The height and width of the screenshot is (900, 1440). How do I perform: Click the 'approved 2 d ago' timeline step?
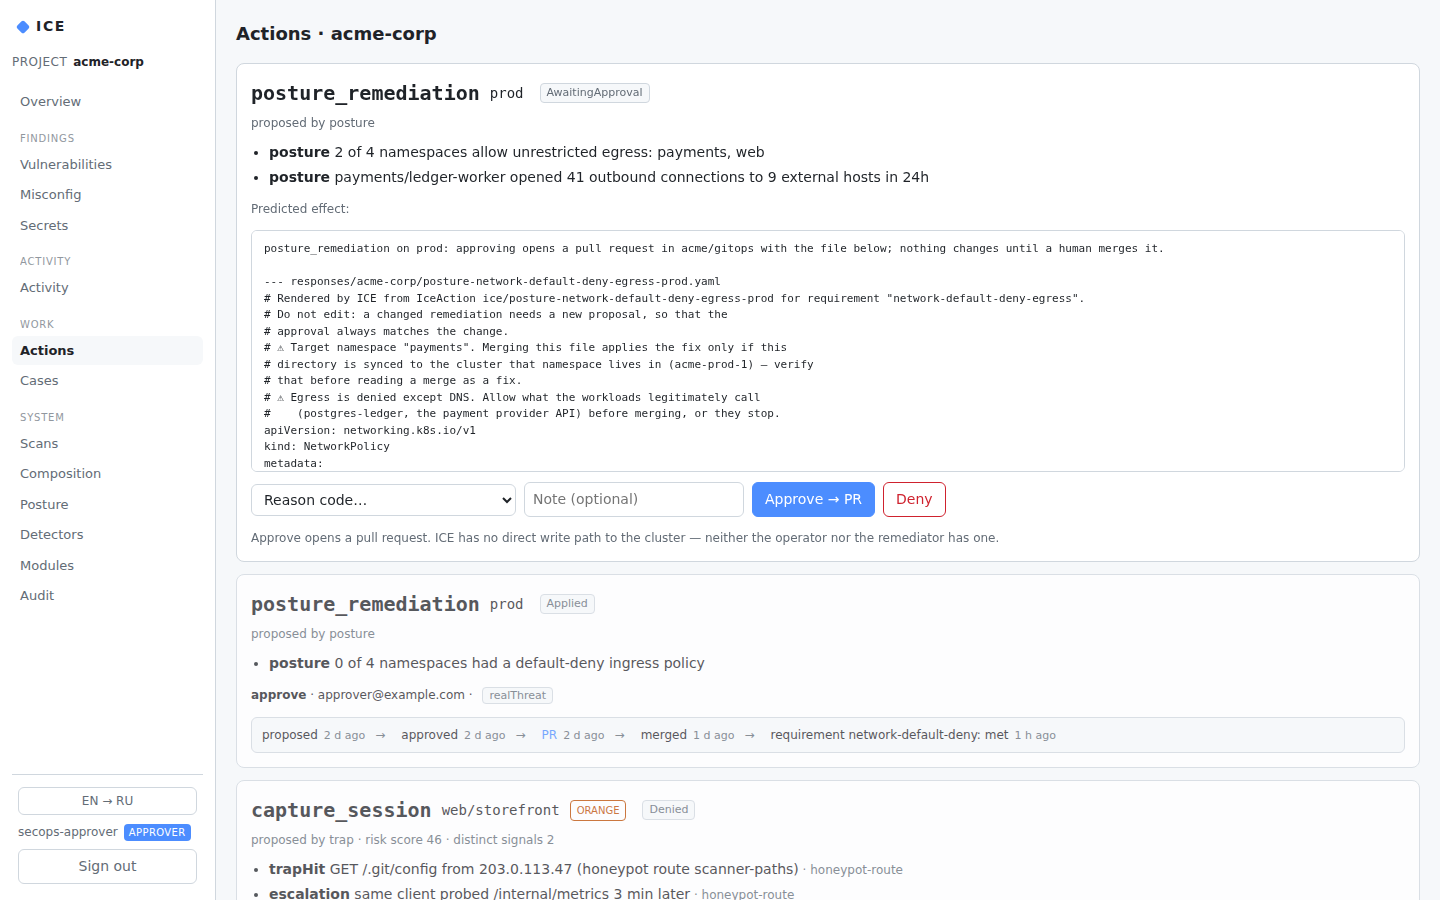[453, 735]
